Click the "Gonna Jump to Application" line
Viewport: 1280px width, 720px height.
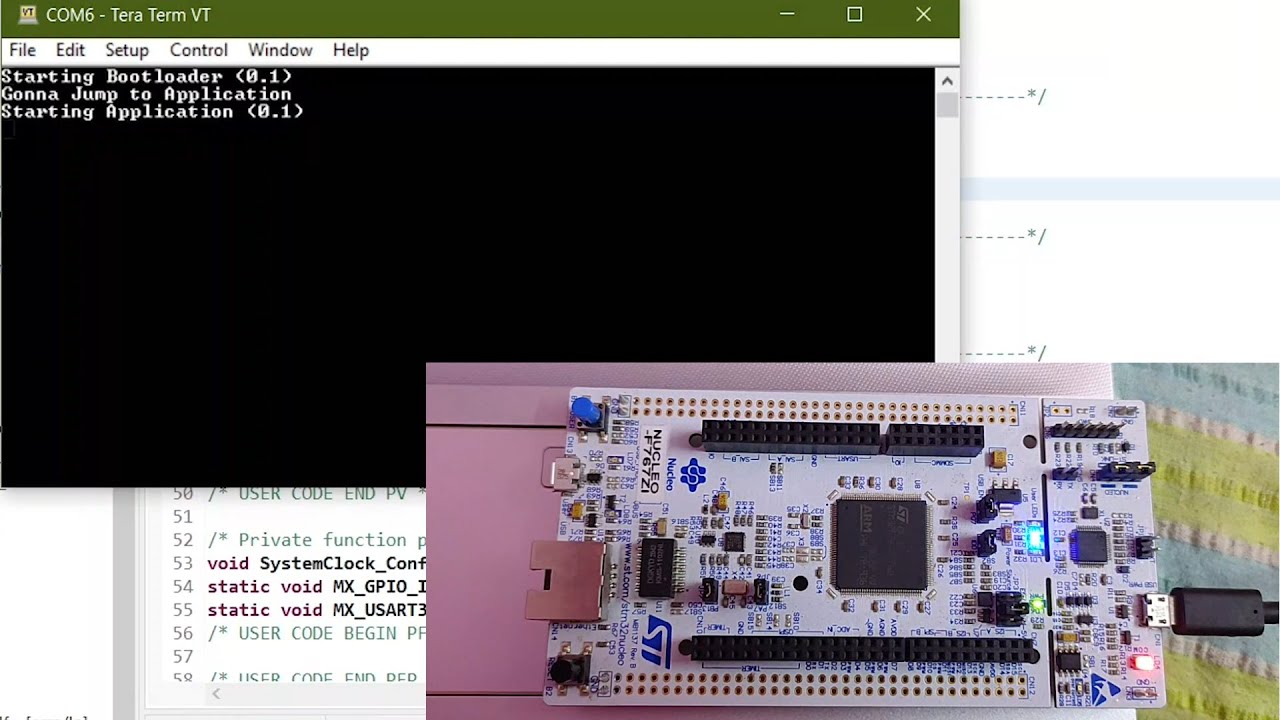pyautogui.click(x=147, y=94)
